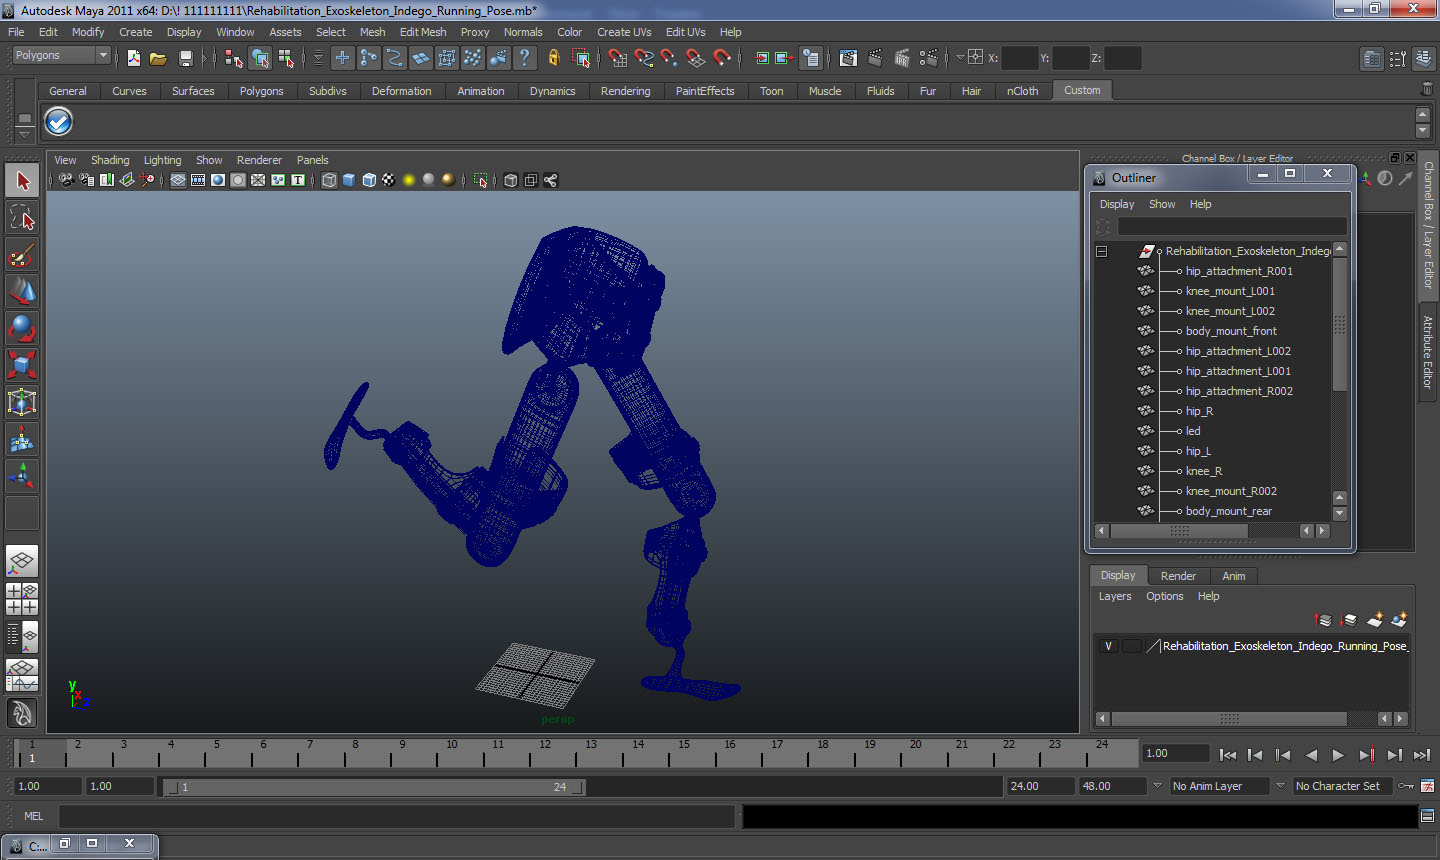Select by object type mode
Viewport: 1440px width, 860px height.
coord(260,58)
